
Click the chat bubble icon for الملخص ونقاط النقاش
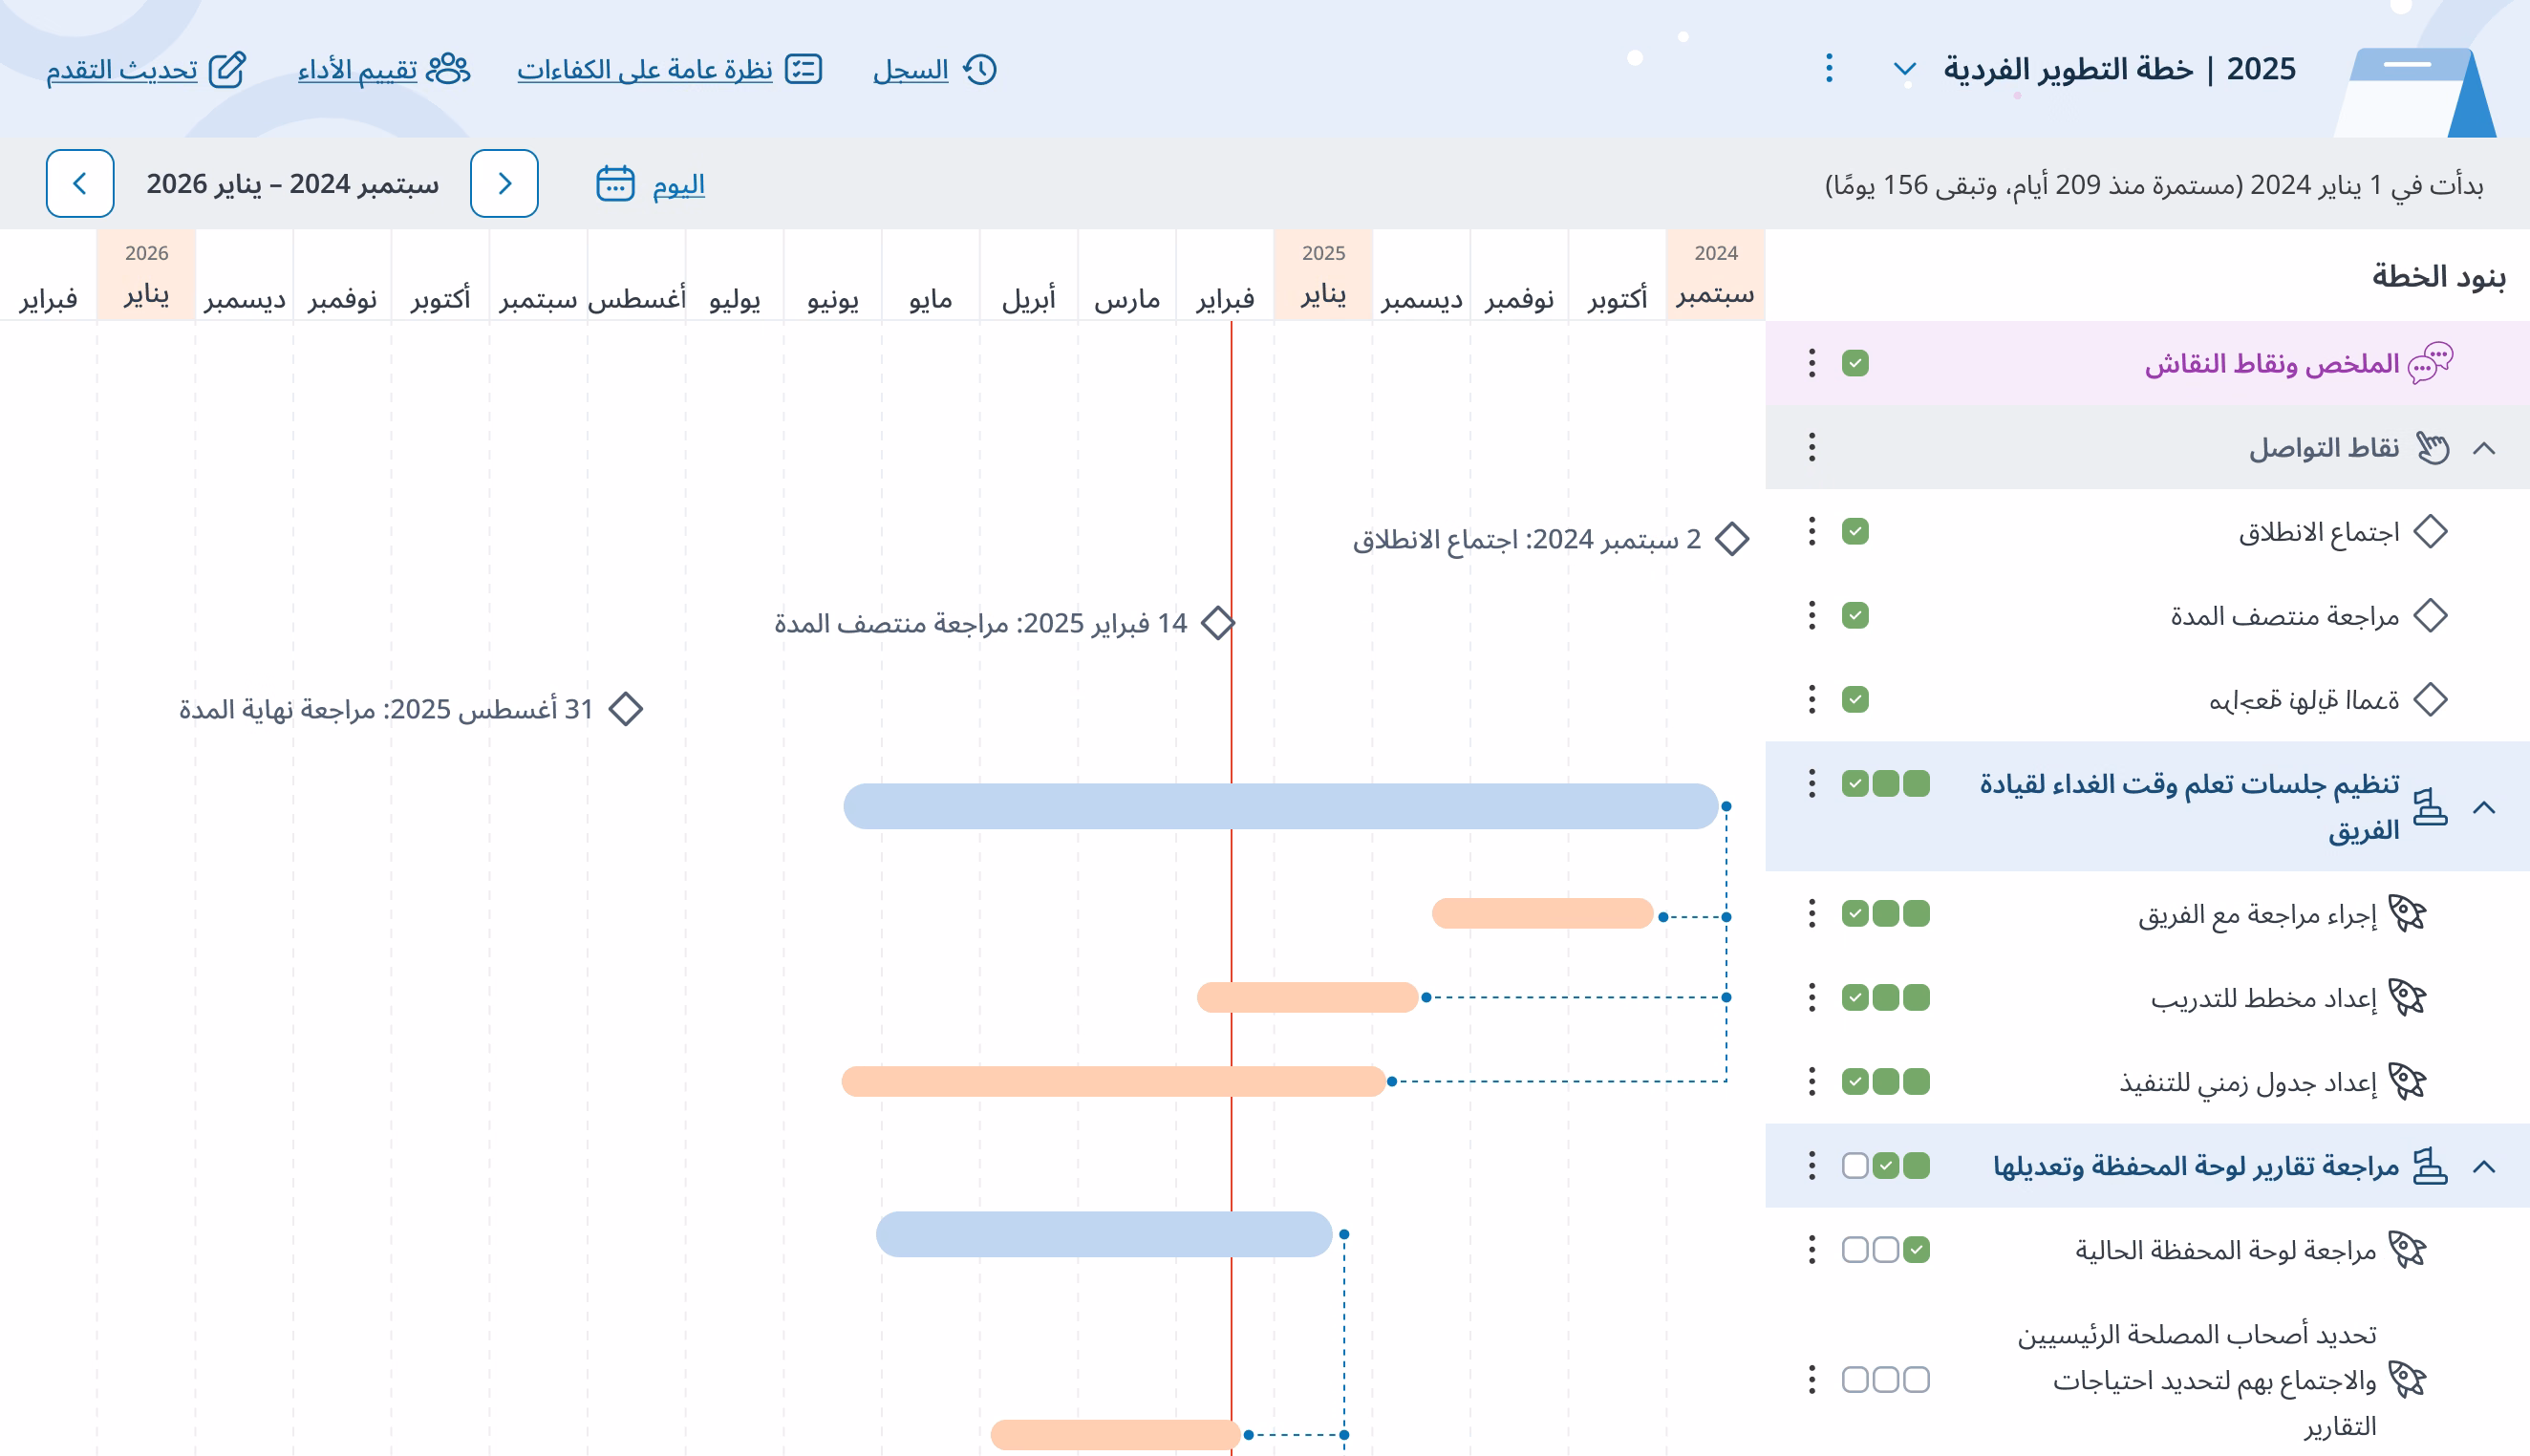2430,363
